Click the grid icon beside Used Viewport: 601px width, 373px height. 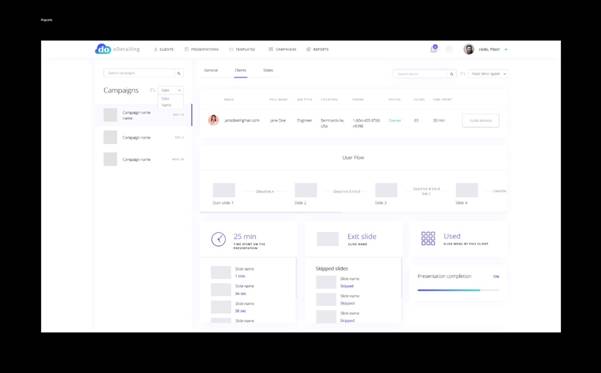(428, 238)
